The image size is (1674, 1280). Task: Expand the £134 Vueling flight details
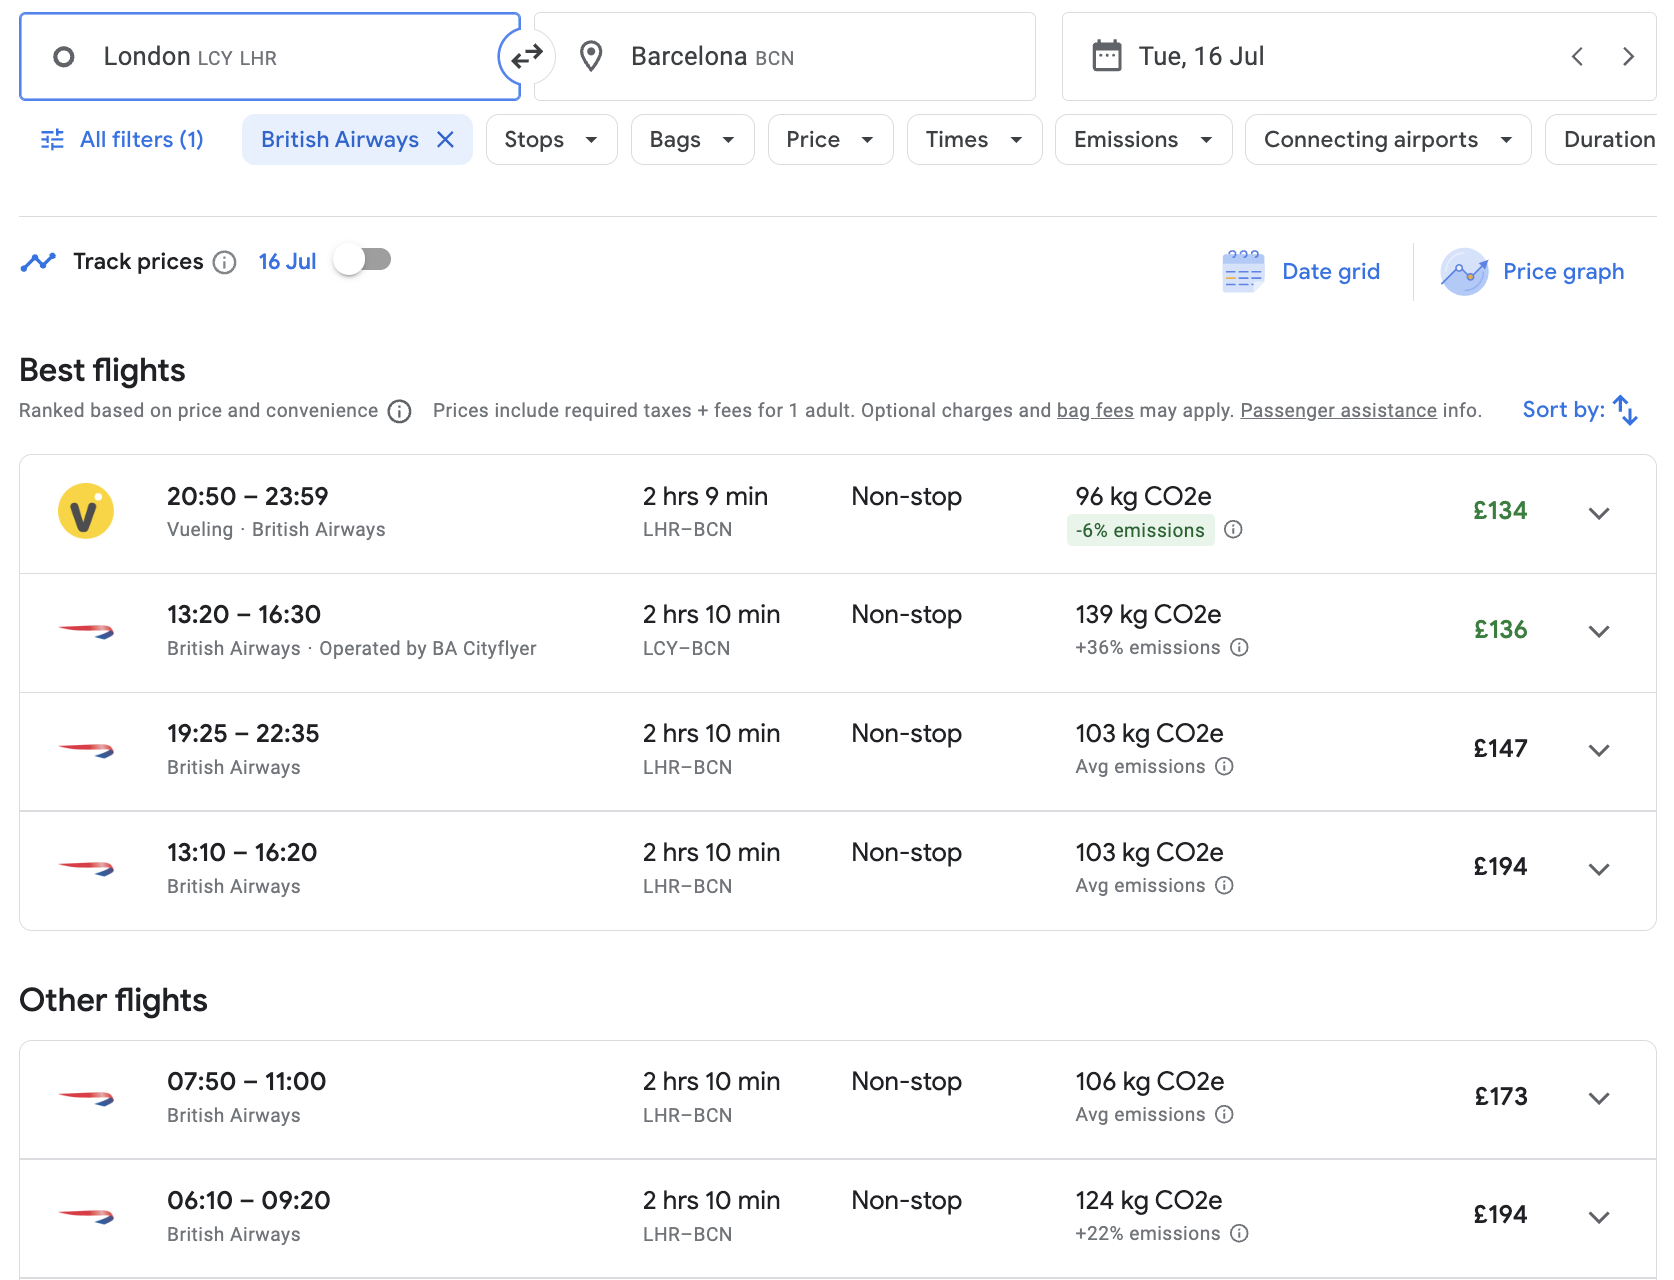1599,513
